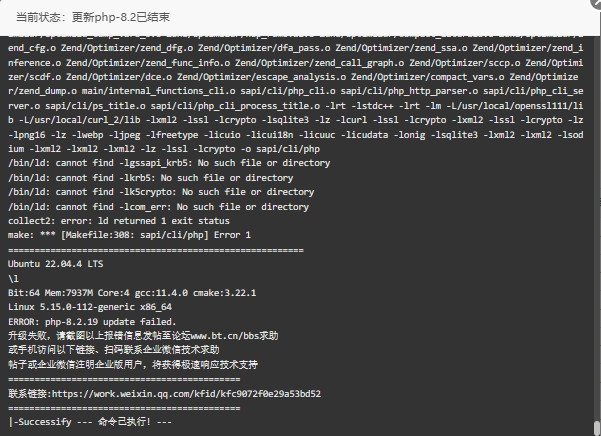Viewport: 601px width, 436px height.
Task: Click the 'cannot find -lk5crypto' error line
Action: 161,192
